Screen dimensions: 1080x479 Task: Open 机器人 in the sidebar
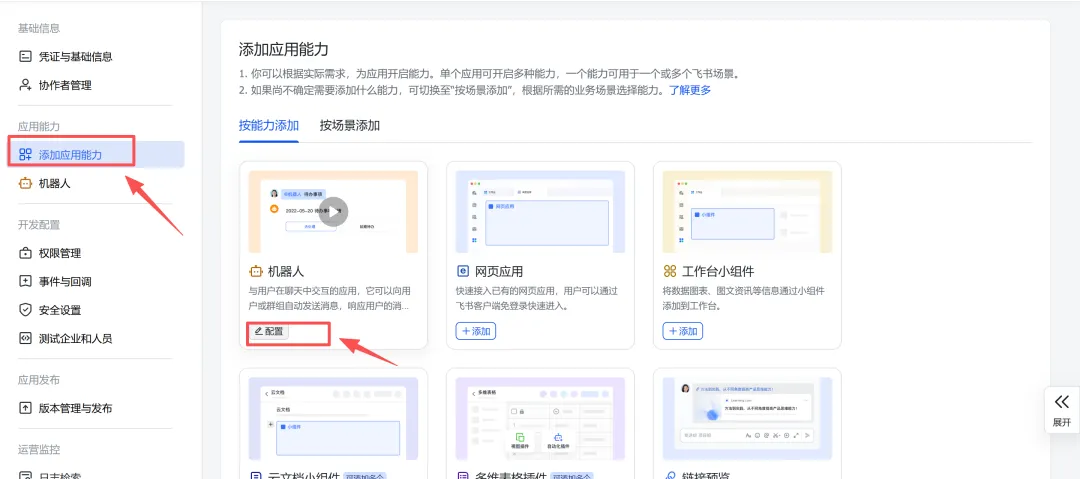(45, 183)
